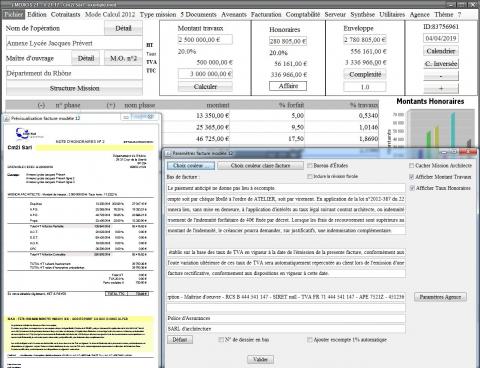The width and height of the screenshot is (480, 368).
Task: Open the Utilitaires menu
Action: [392, 14]
